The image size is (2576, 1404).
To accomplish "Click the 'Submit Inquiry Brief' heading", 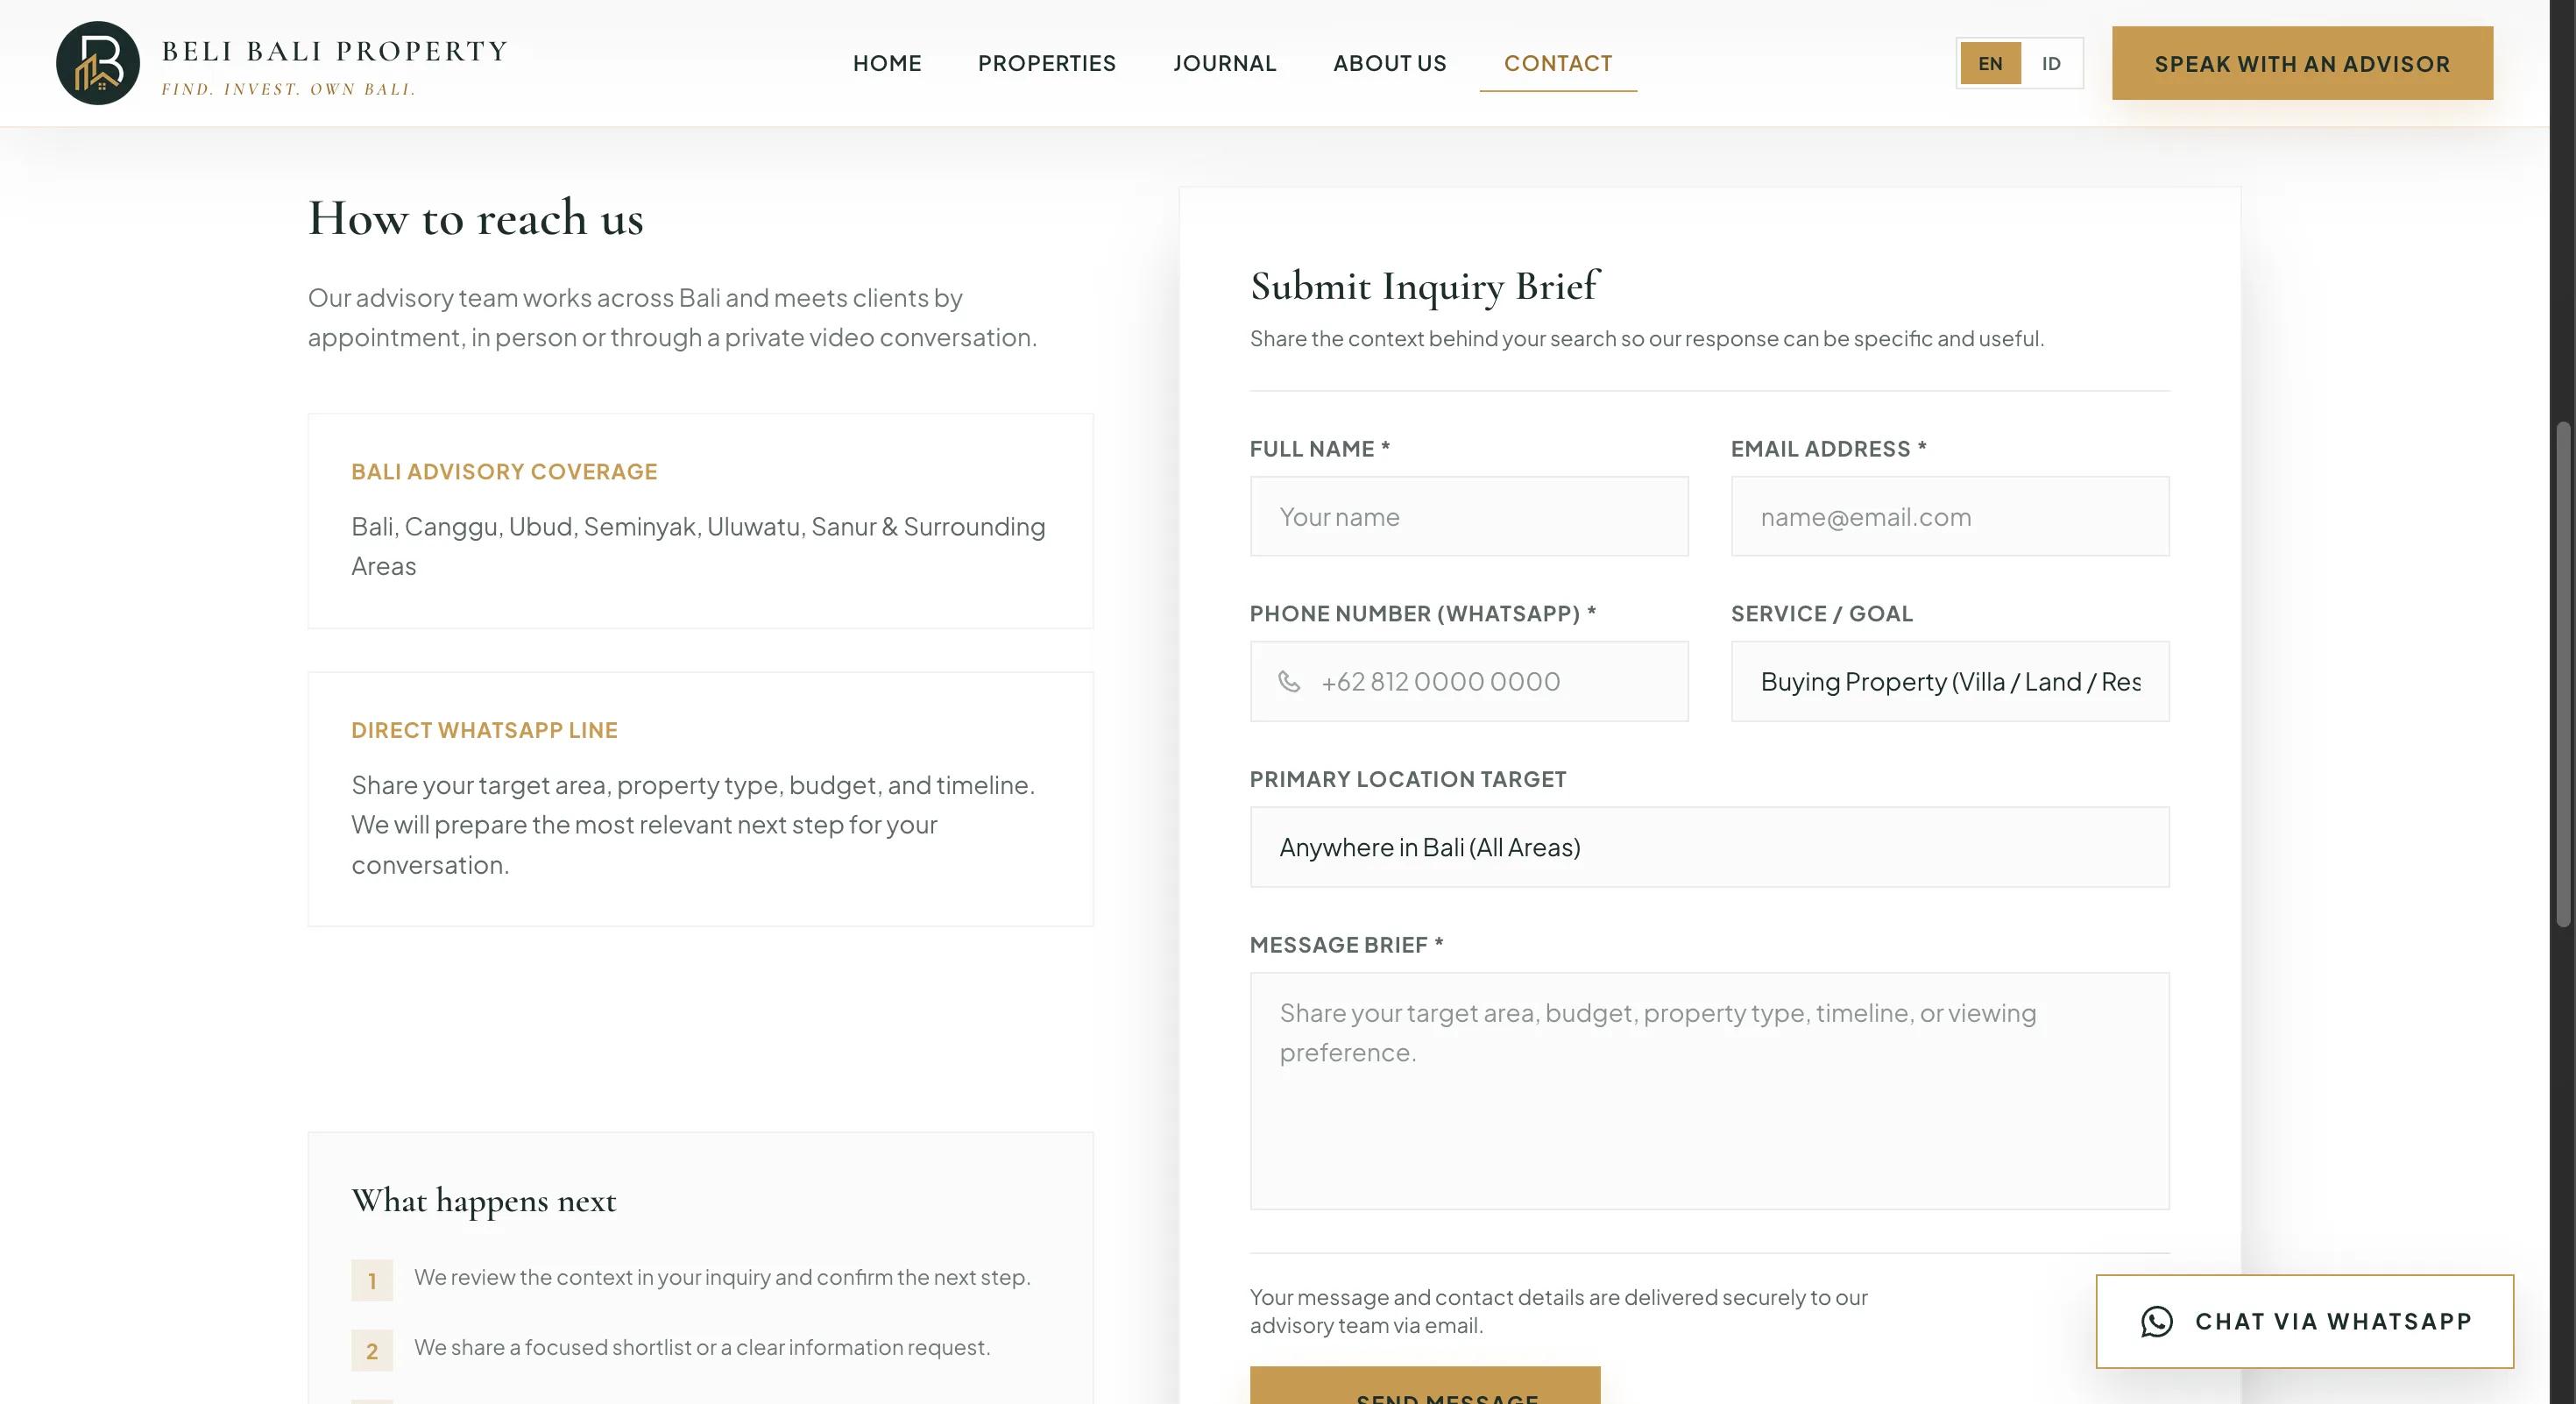I will pyautogui.click(x=1425, y=286).
